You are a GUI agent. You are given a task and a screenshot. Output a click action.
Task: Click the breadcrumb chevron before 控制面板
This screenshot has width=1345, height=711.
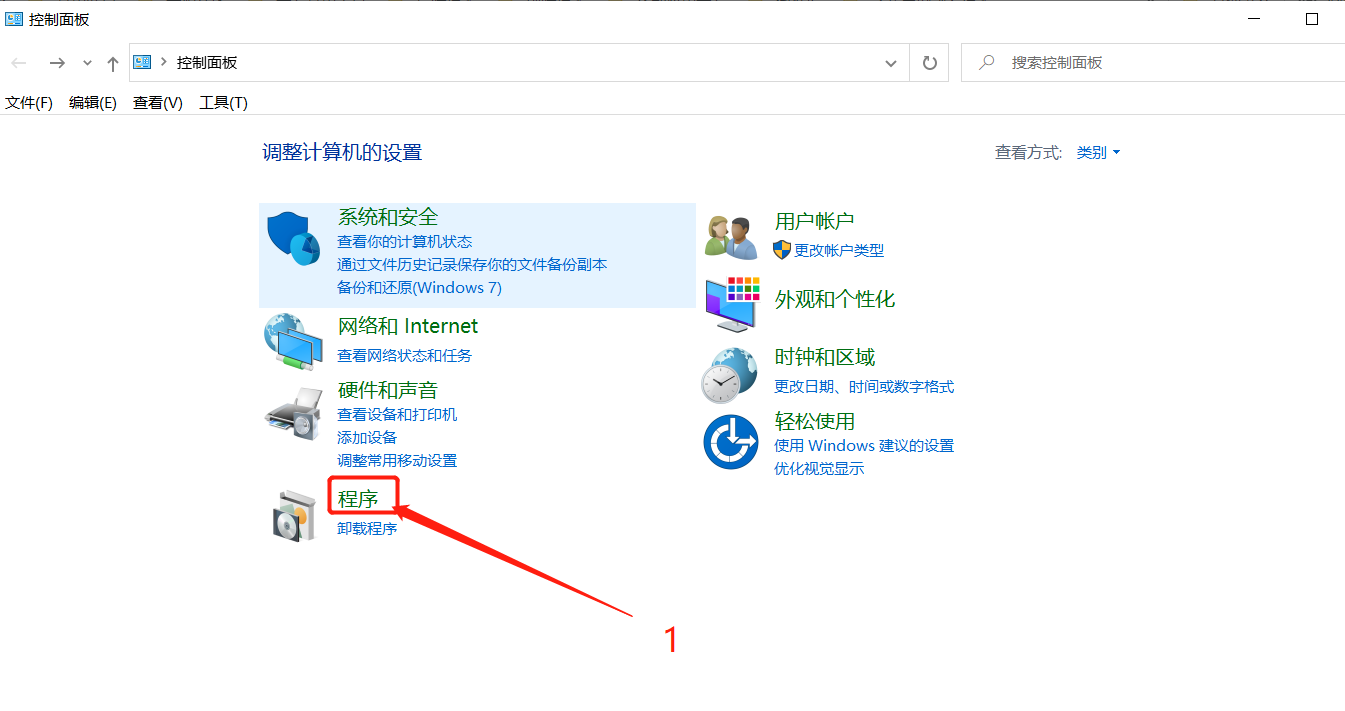pyautogui.click(x=163, y=62)
